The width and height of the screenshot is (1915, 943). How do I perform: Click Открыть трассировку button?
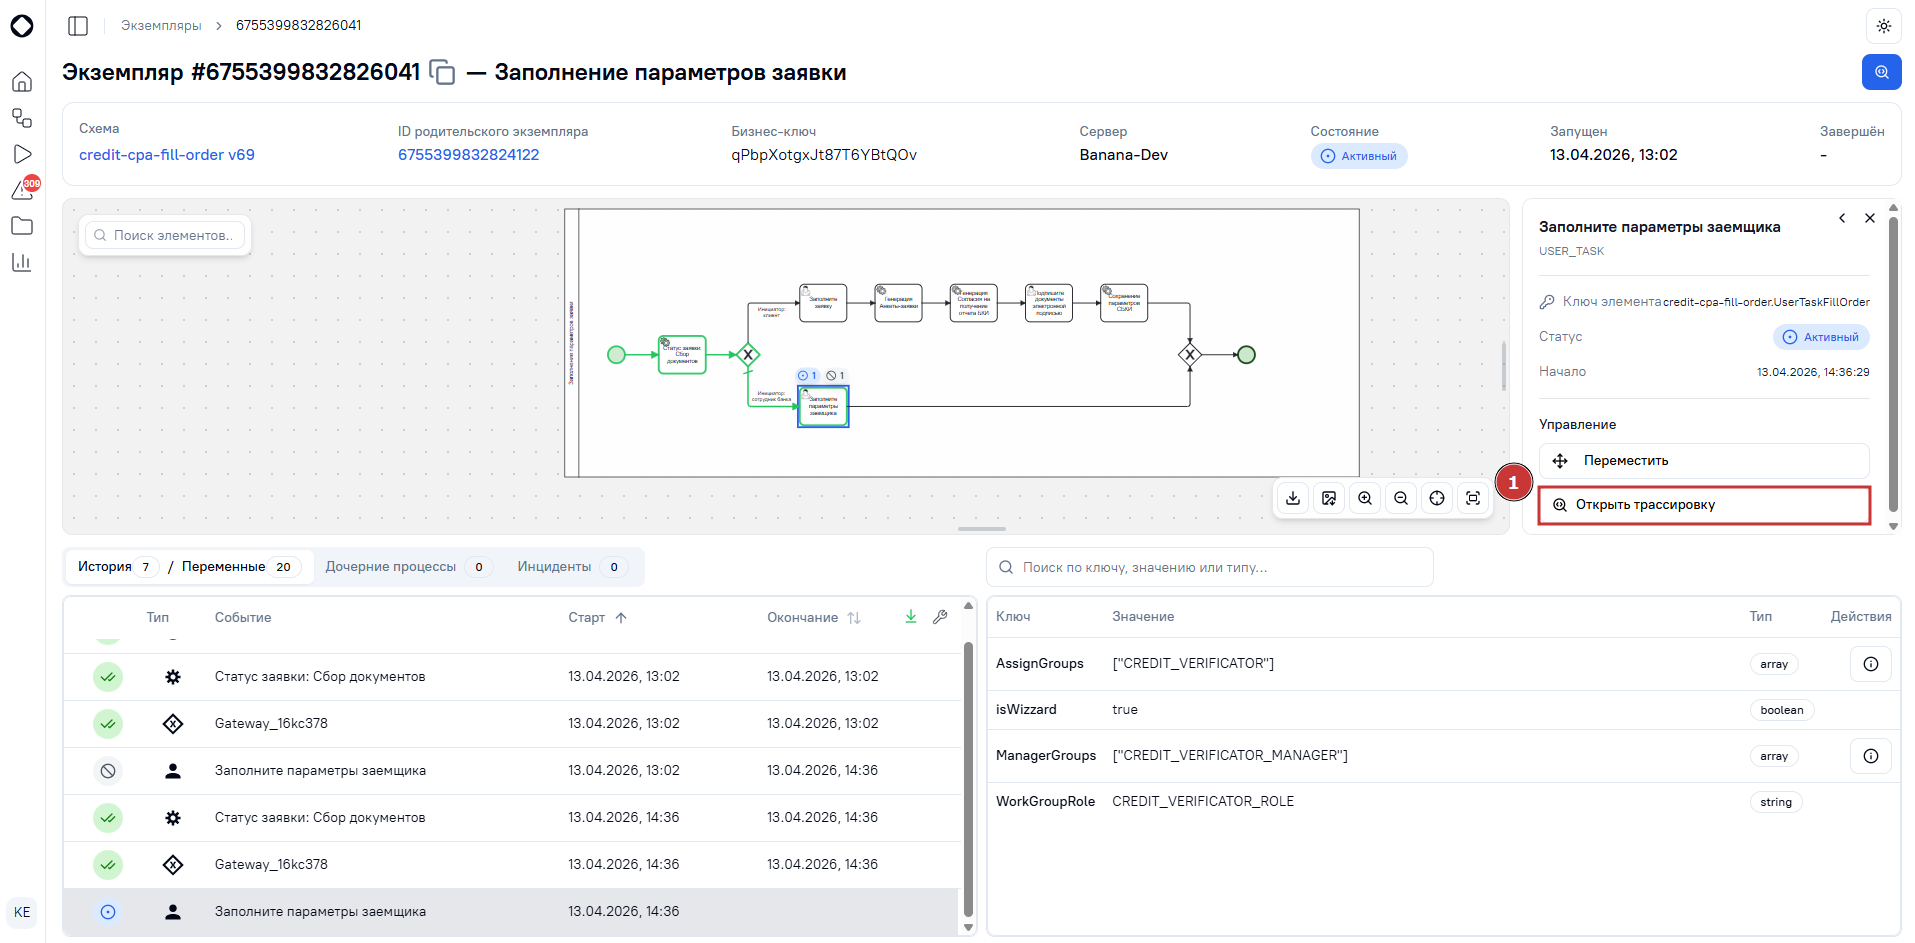click(x=1704, y=505)
